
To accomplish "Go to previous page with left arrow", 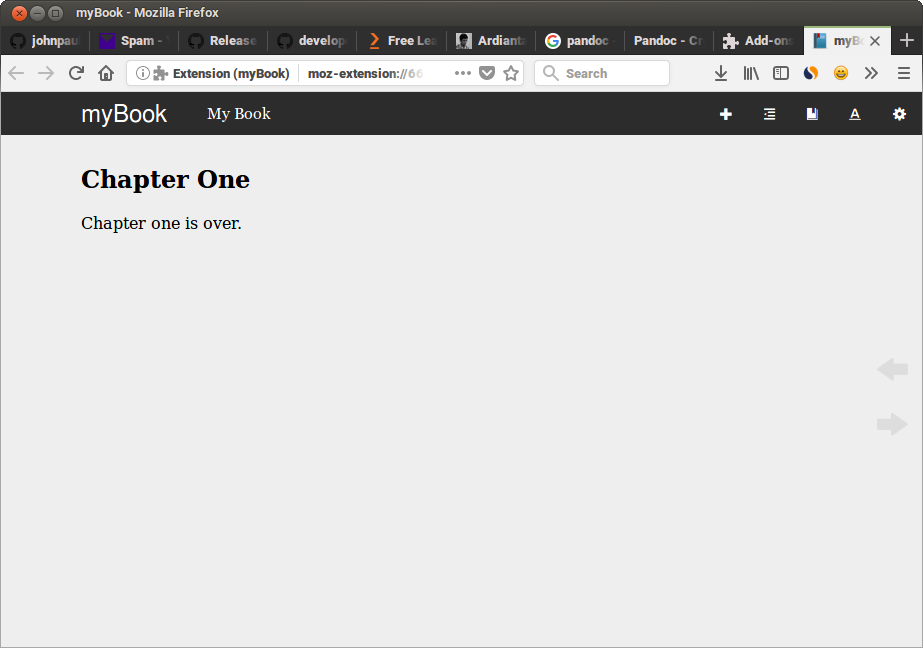I will pyautogui.click(x=892, y=370).
